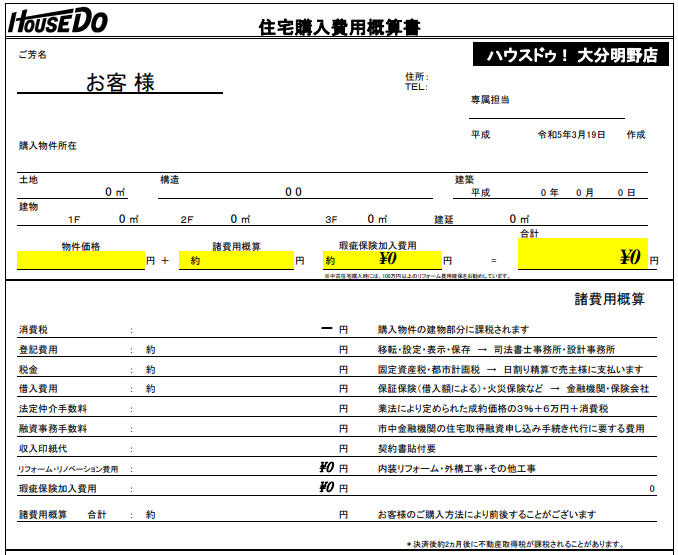Select the リフォーム・リノベーション費用 ¥0 value
Image resolution: width=678 pixels, height=555 pixels.
tap(325, 467)
